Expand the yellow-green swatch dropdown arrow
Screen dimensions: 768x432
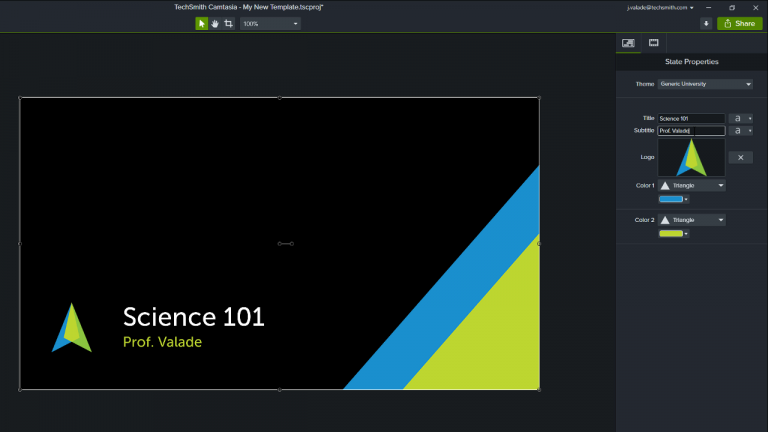[x=686, y=234]
